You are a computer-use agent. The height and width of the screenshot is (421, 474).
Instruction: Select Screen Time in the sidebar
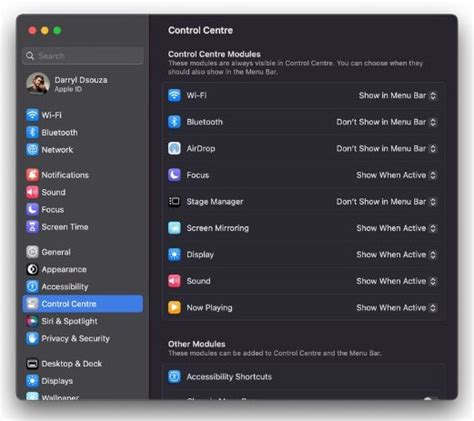pyautogui.click(x=83, y=227)
